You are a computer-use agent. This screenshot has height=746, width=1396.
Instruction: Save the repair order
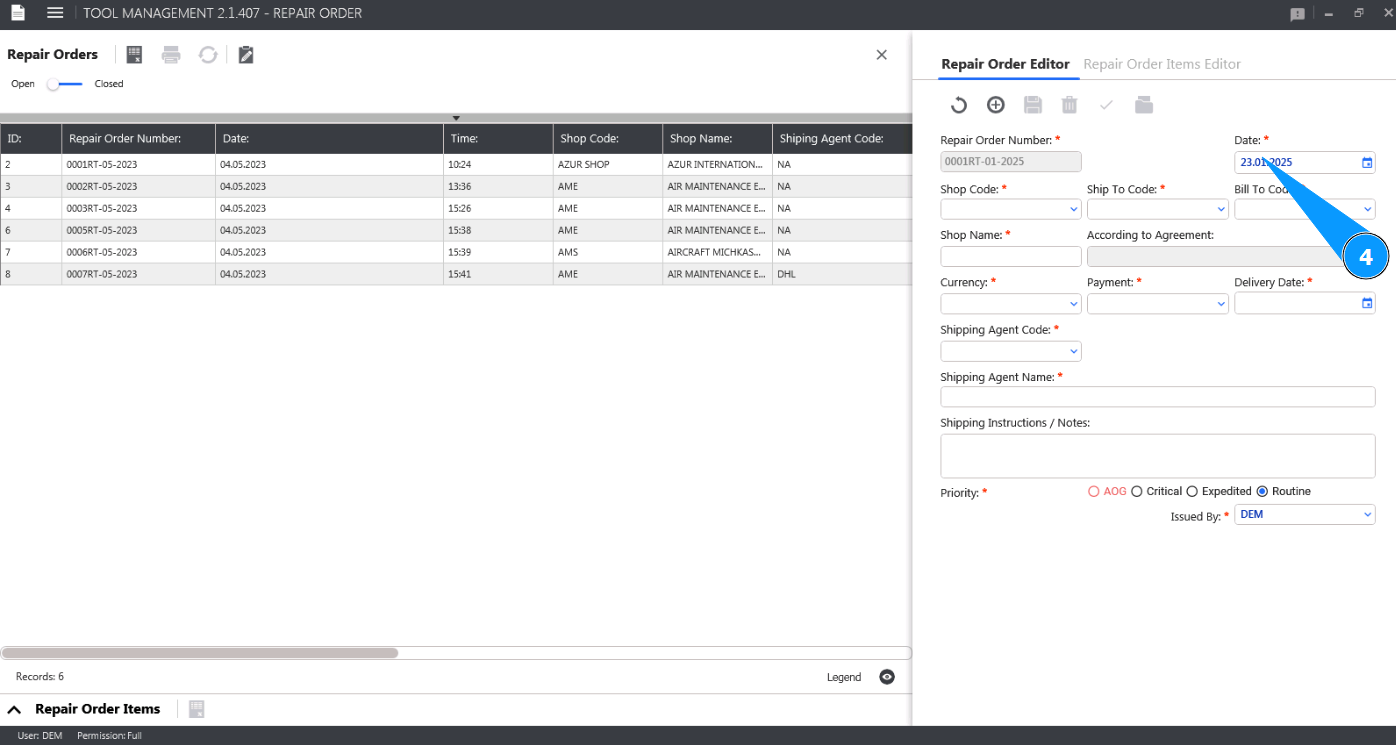[1033, 105]
